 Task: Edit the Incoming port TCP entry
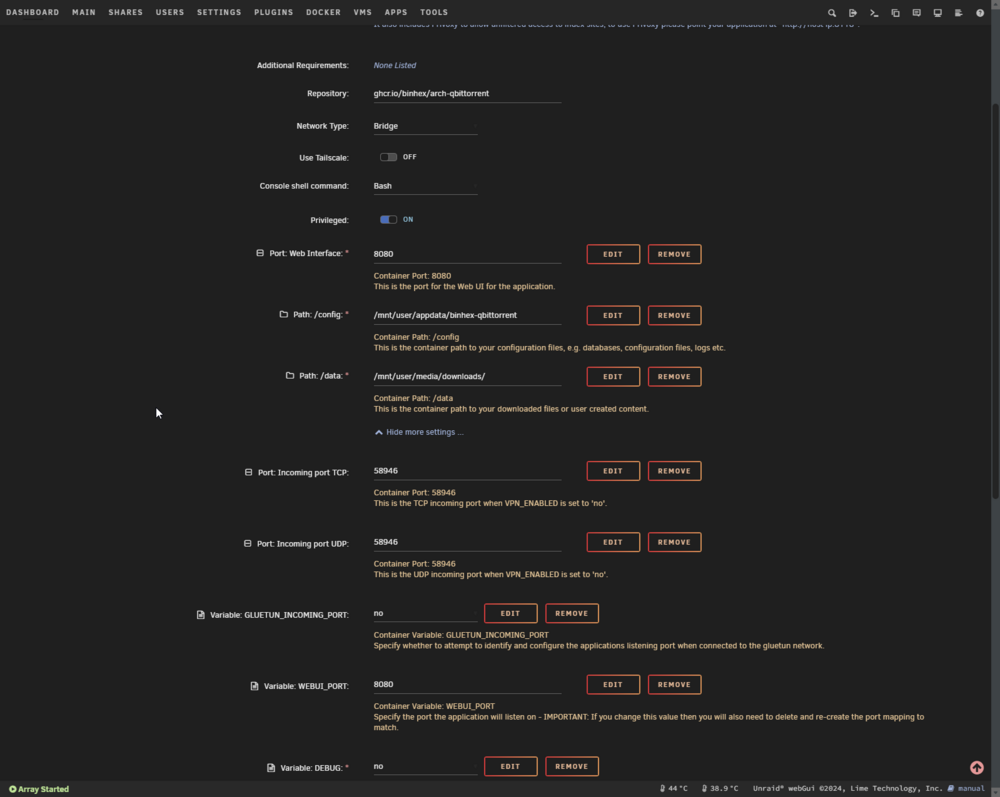[x=613, y=471]
